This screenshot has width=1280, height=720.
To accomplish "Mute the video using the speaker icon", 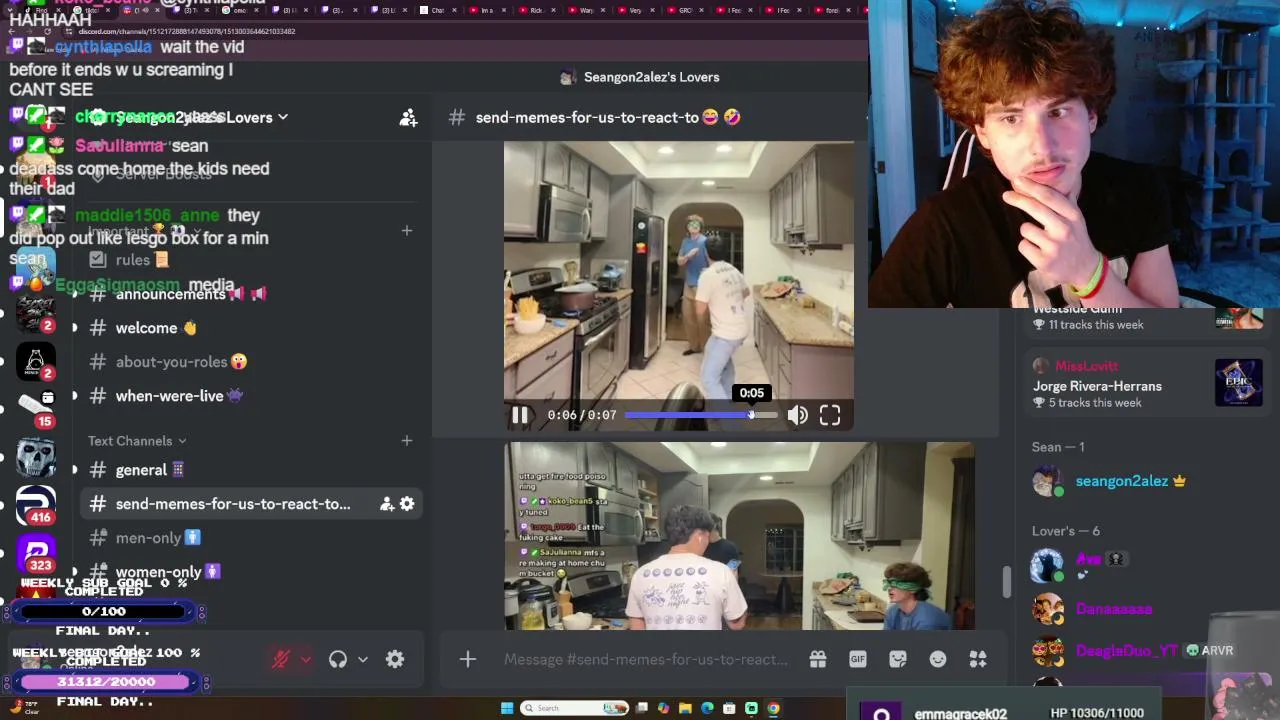I will [797, 415].
